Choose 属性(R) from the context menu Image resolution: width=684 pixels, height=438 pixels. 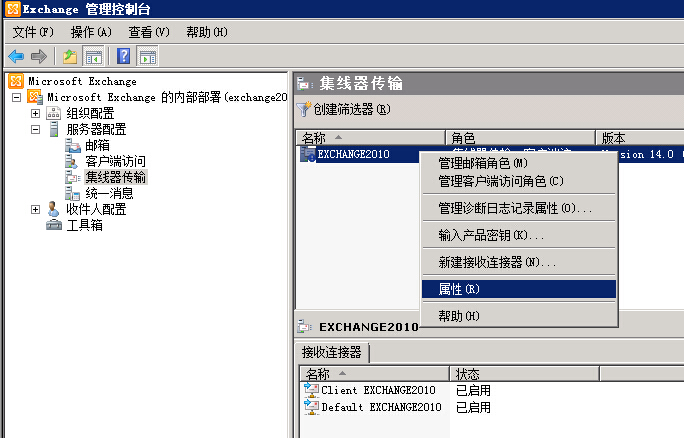click(x=459, y=289)
